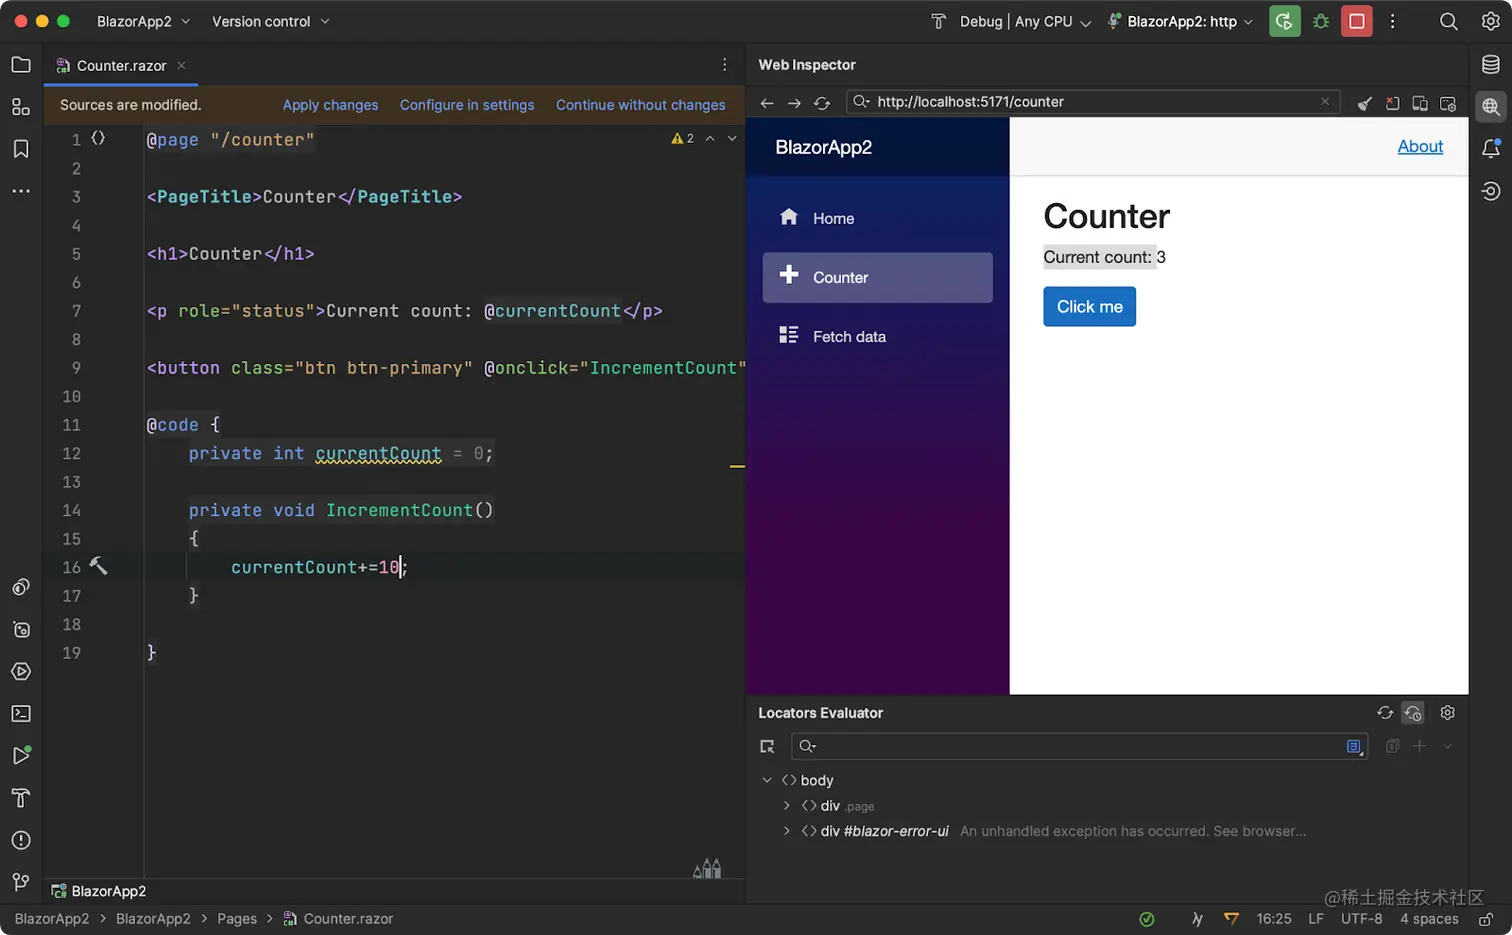Open the Terminal tool window icon
Screen dimensions: 1512x935
point(21,713)
